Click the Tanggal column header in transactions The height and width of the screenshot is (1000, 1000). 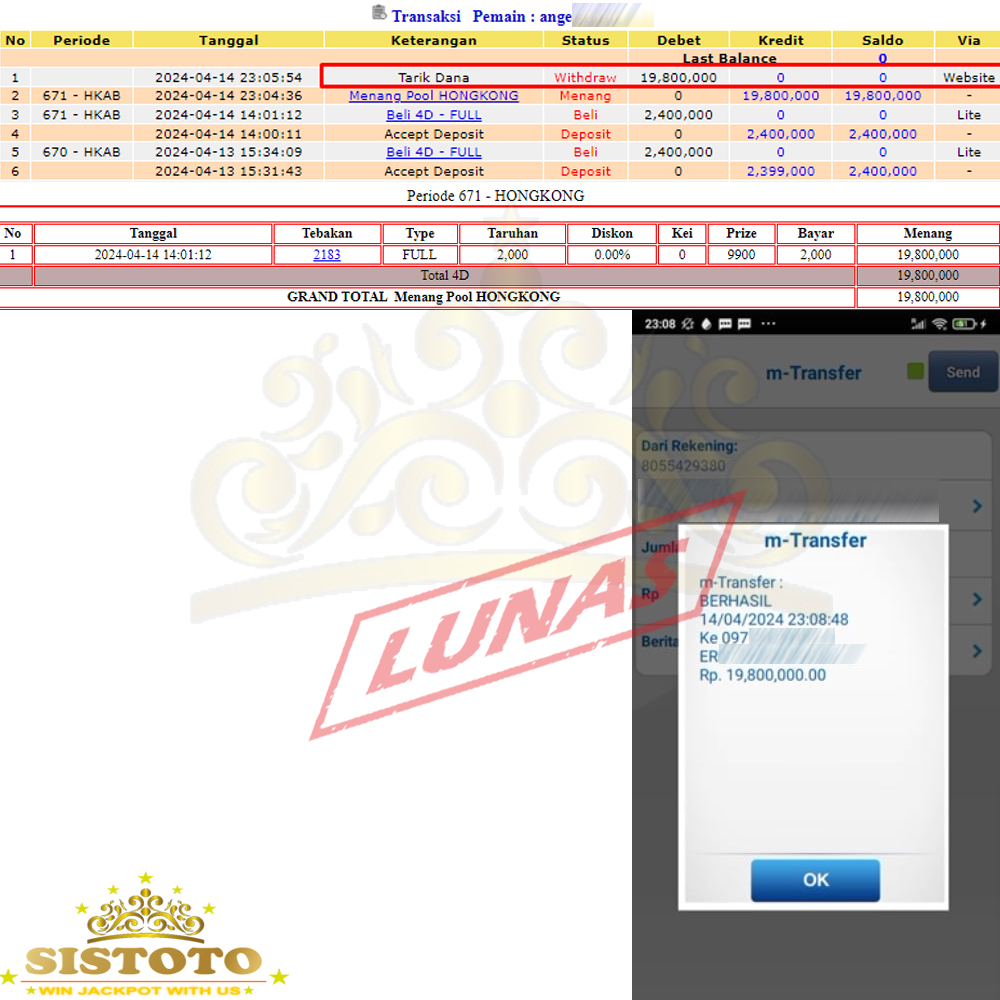(x=228, y=40)
